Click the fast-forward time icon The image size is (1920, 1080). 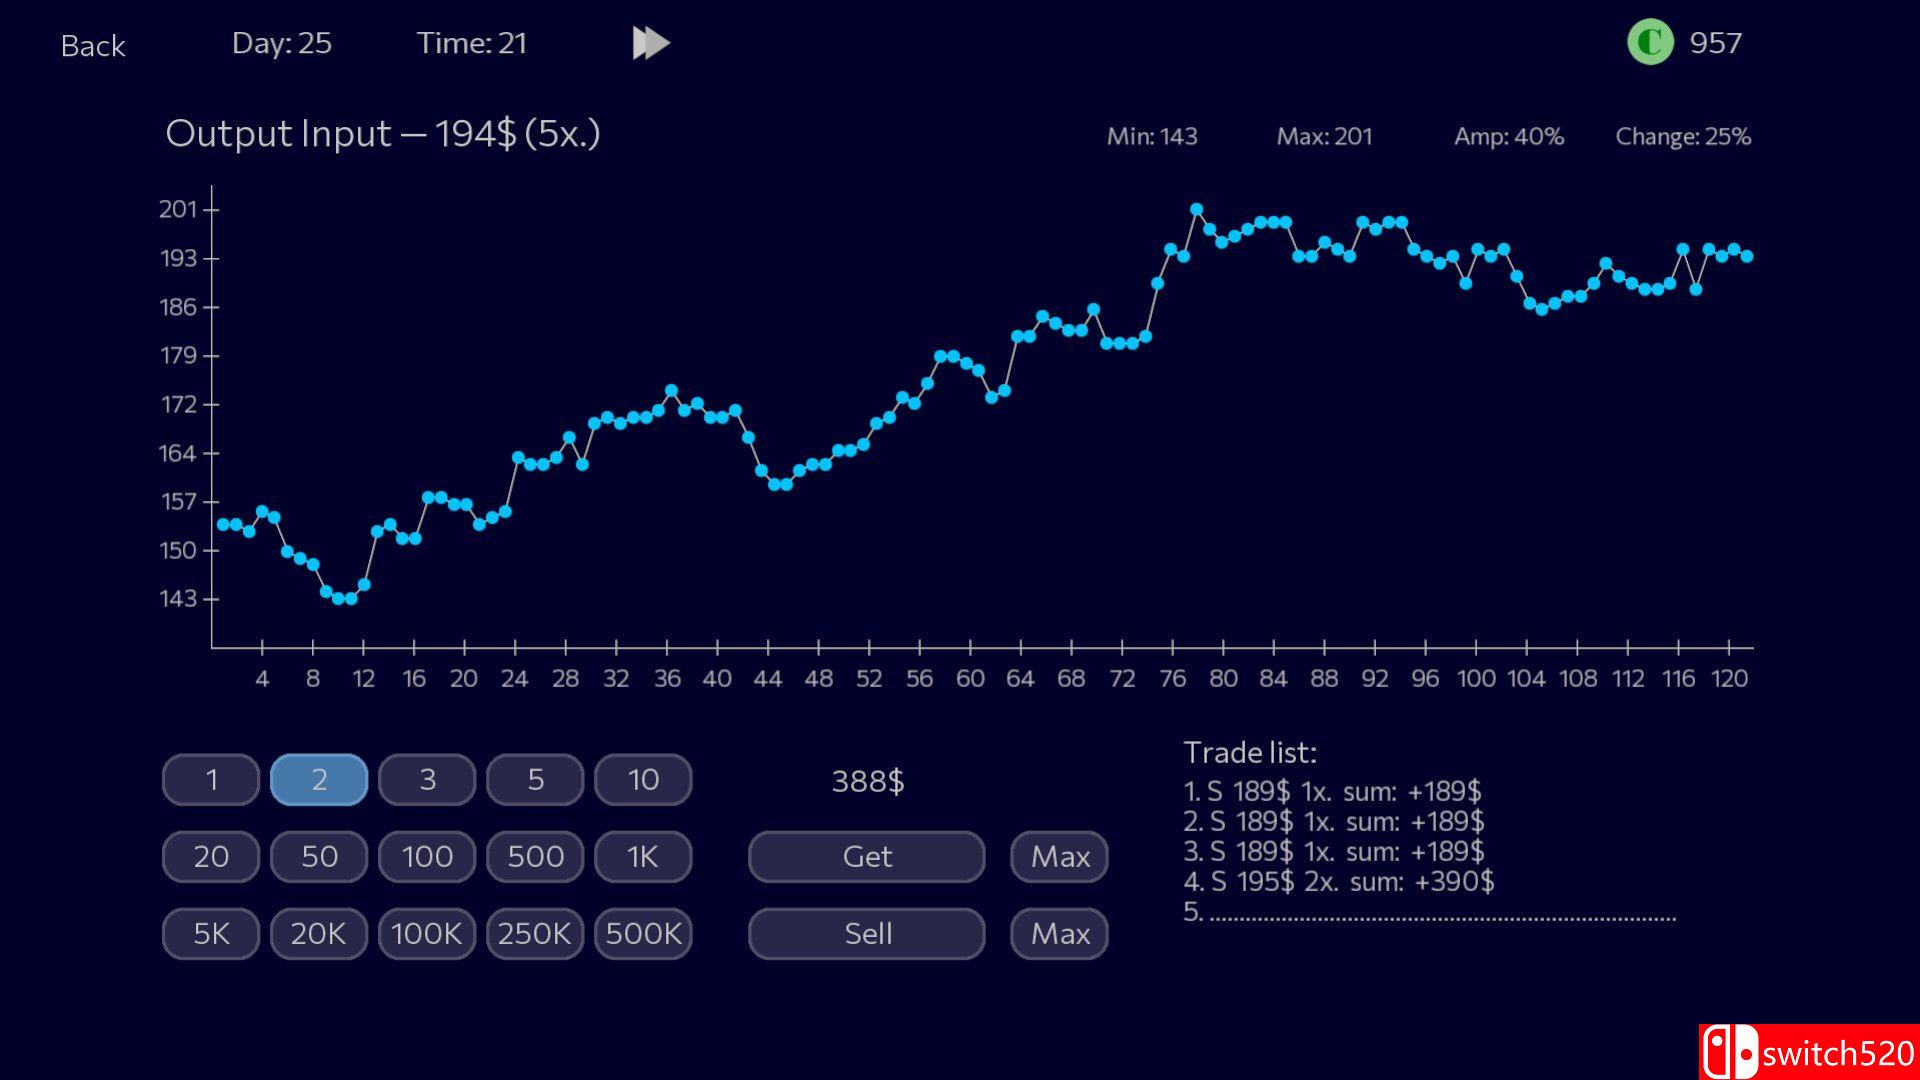tap(651, 42)
